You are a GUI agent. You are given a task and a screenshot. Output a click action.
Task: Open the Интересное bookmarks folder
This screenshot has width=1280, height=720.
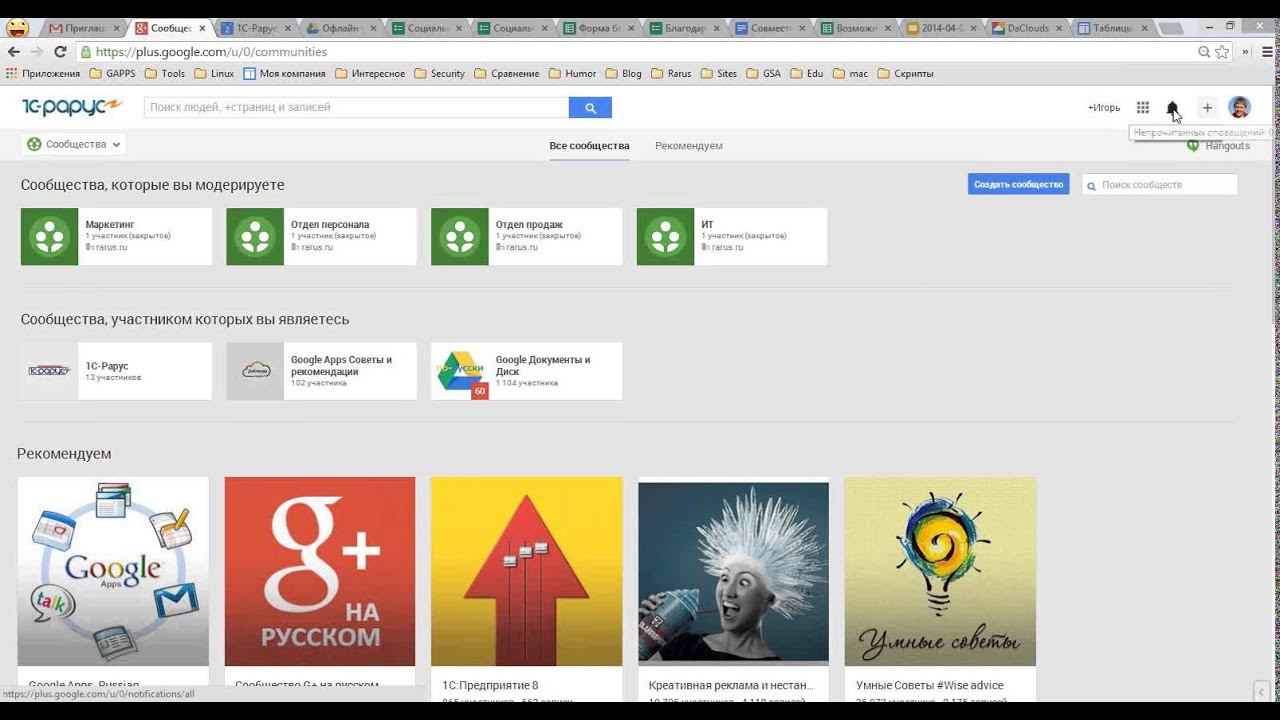pos(370,73)
